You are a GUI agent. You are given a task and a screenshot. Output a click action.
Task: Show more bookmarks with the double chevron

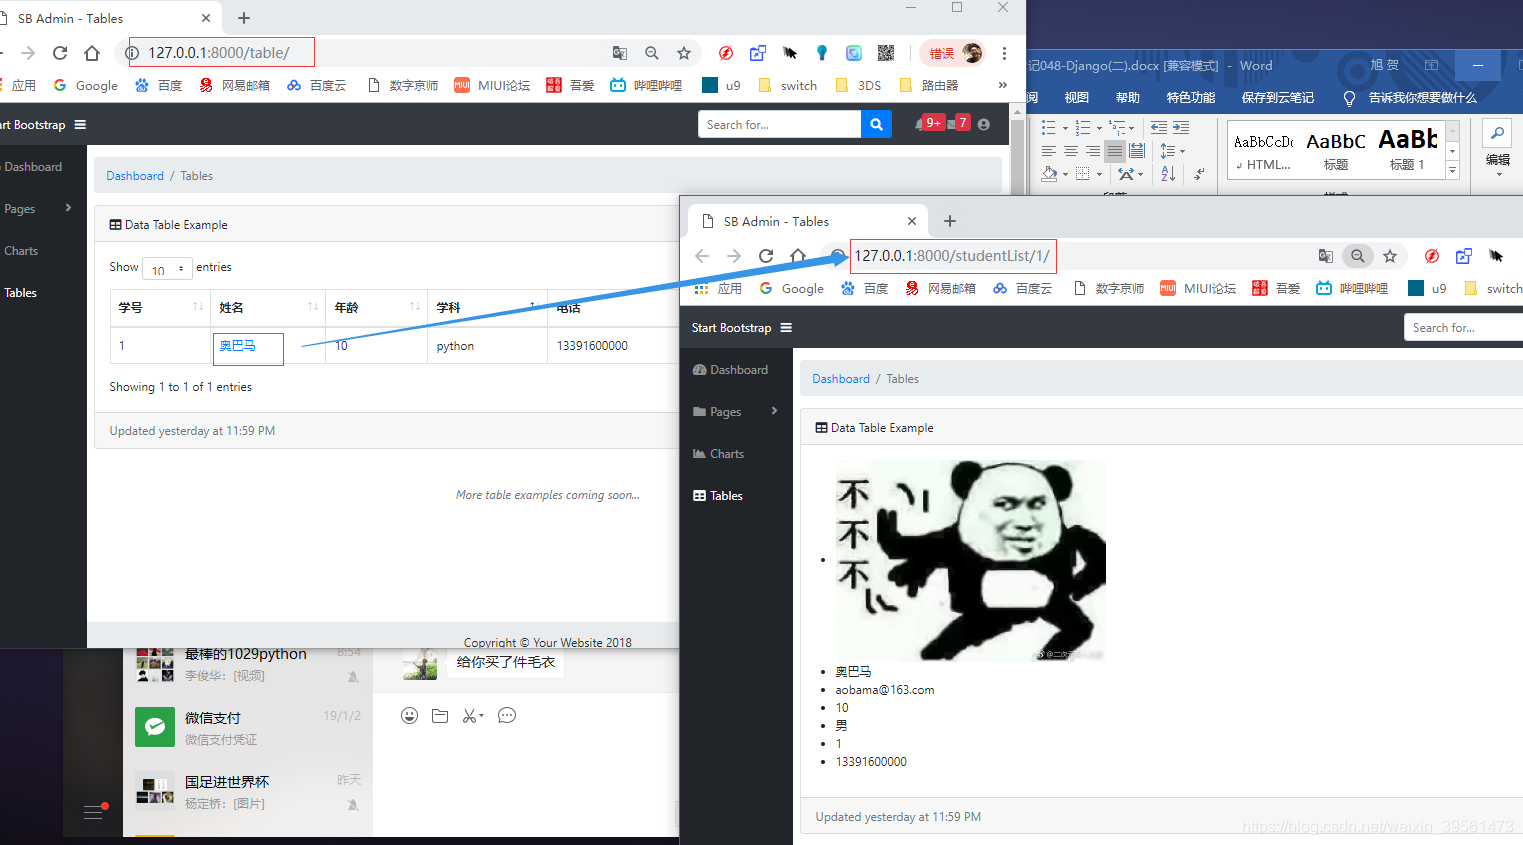(1002, 85)
